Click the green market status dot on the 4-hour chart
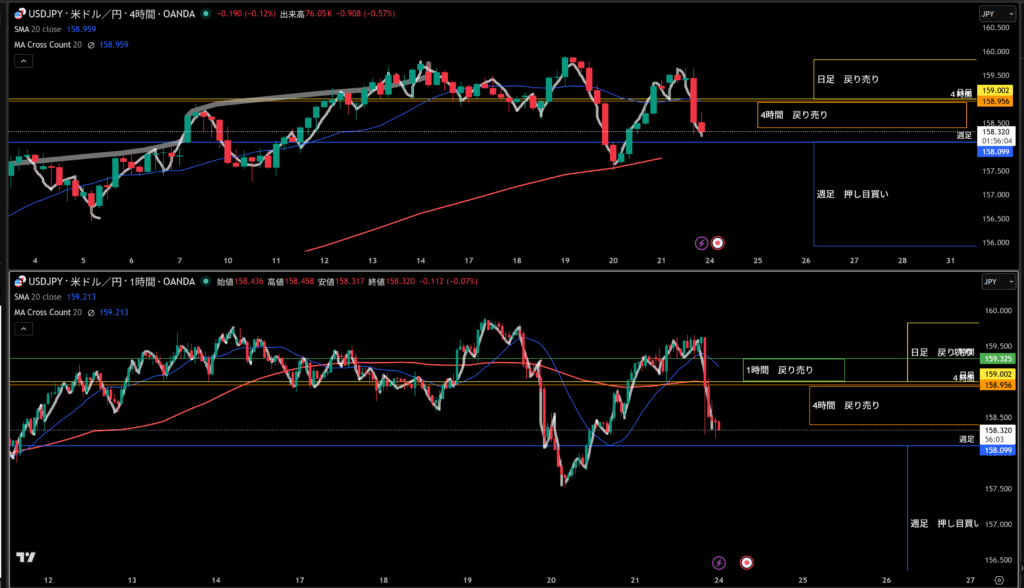This screenshot has height=588, width=1024. coord(206,14)
